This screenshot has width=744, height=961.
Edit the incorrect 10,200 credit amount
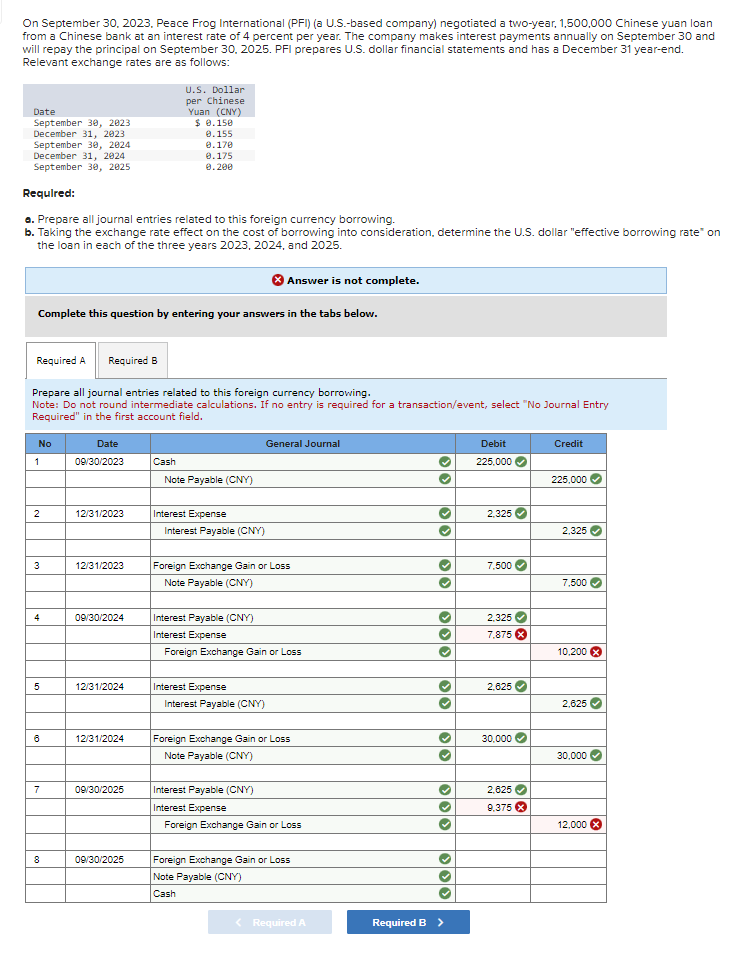568,651
